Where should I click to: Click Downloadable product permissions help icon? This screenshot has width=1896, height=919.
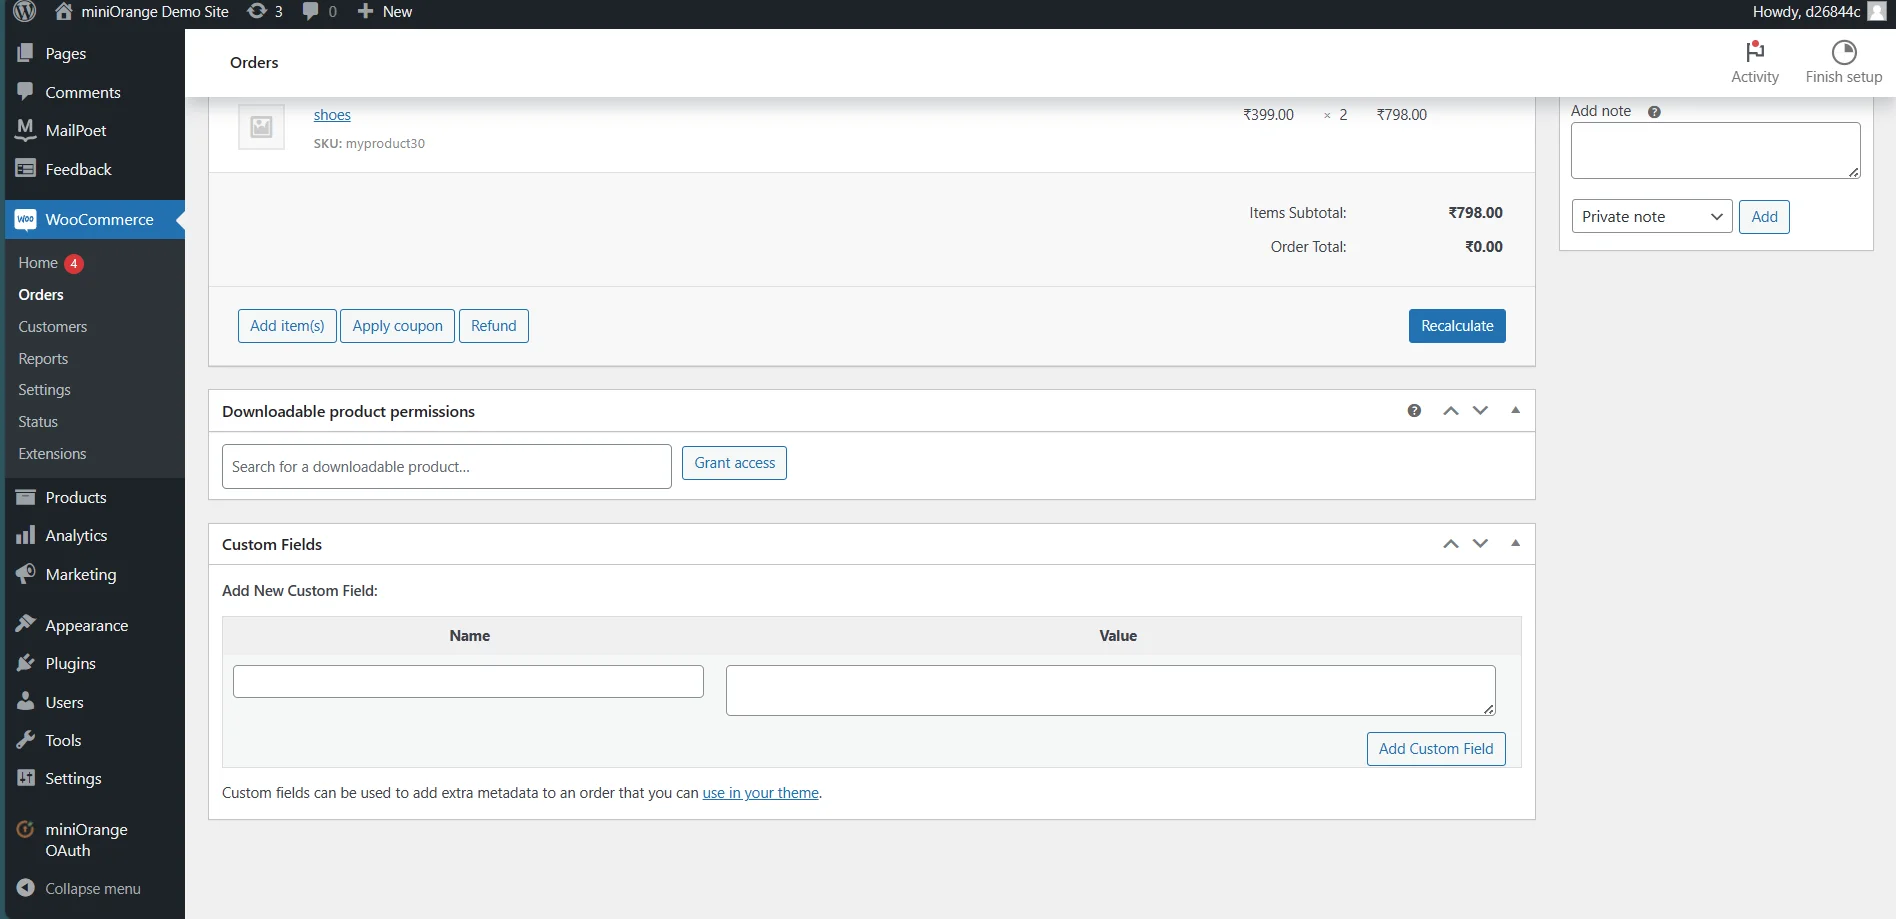1413,410
